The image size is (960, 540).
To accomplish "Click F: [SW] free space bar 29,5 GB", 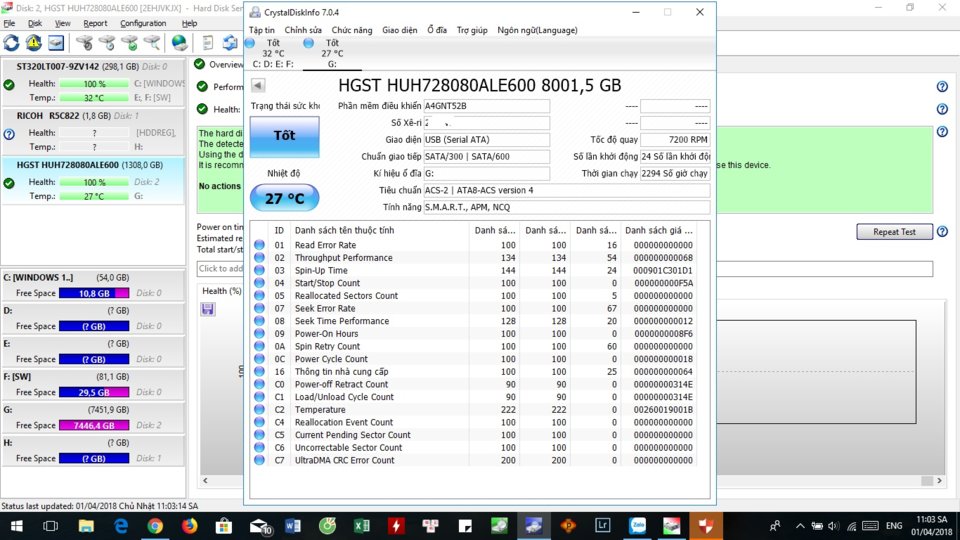I will click(94, 392).
